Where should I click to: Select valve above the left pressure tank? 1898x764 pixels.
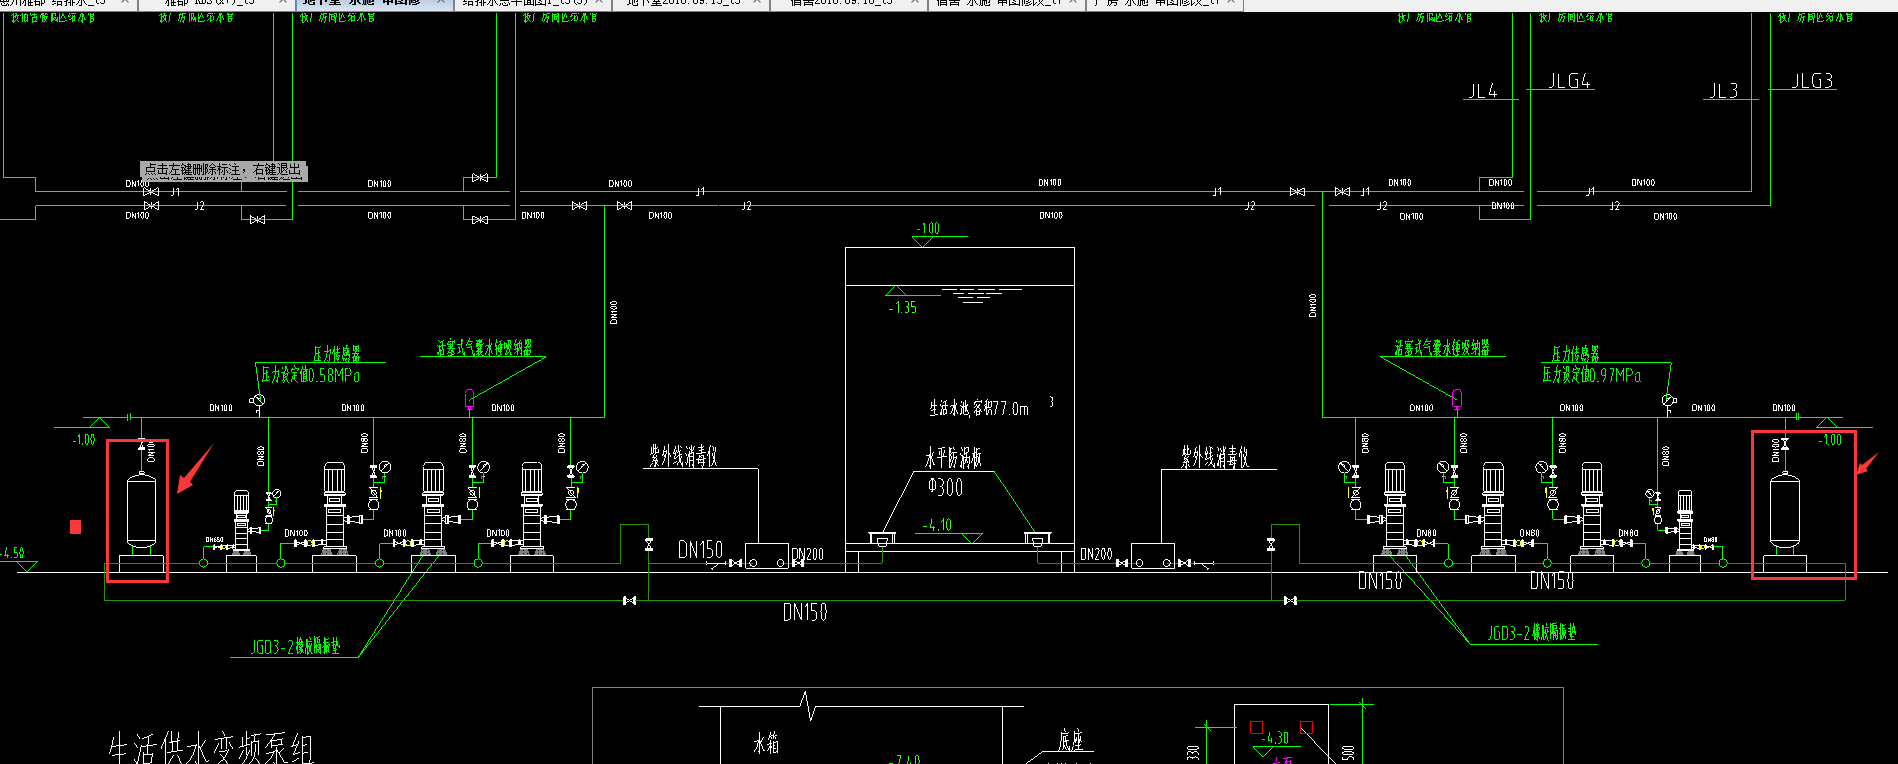point(140,443)
